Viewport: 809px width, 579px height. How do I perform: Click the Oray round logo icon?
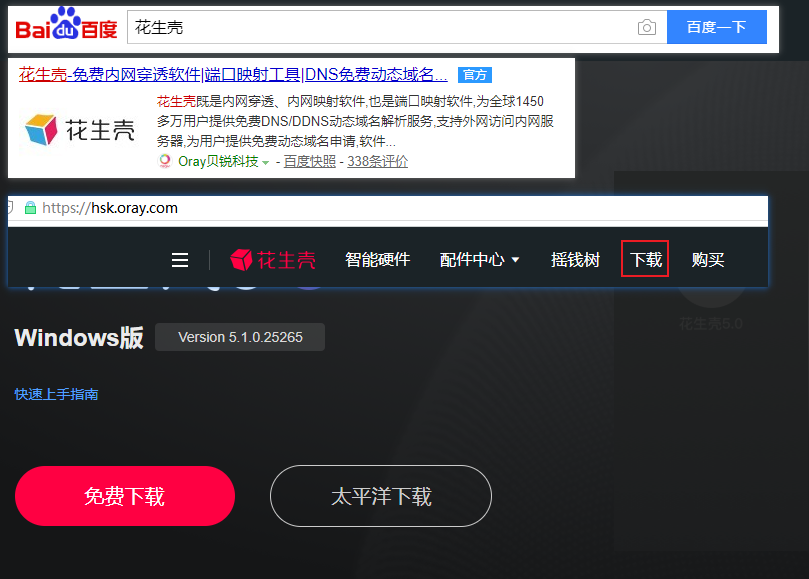165,161
